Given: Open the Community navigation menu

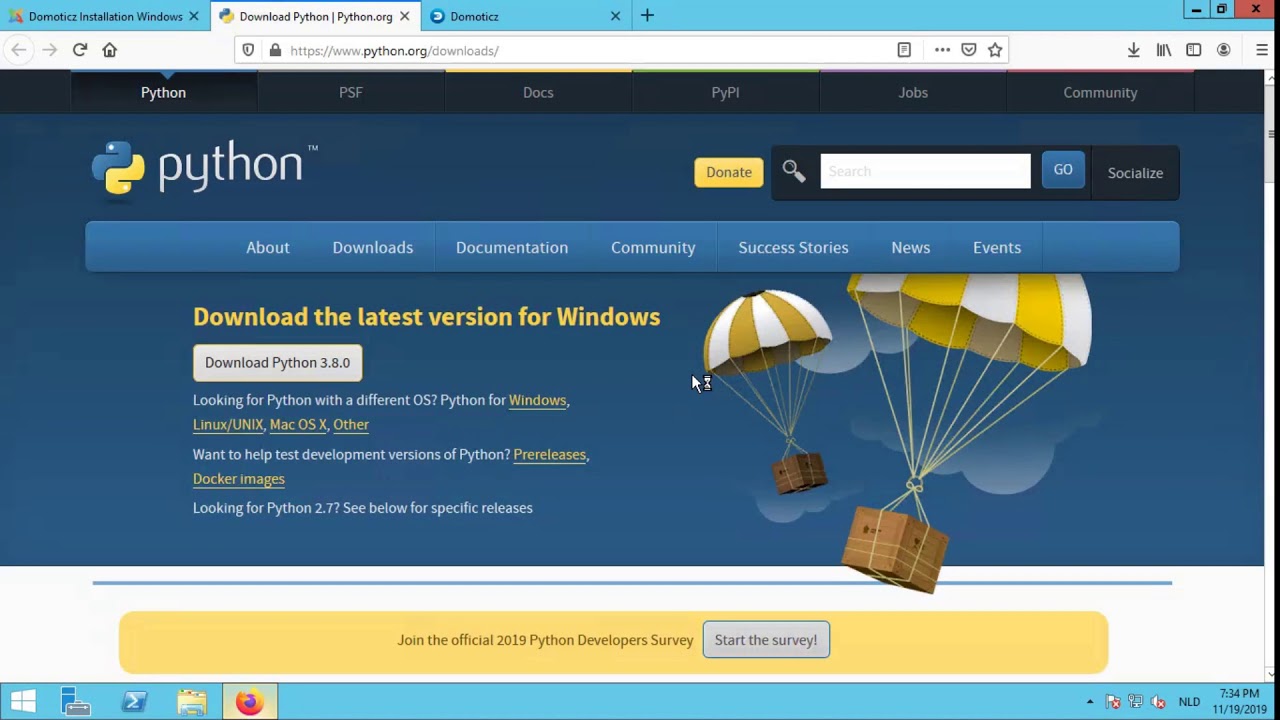Looking at the screenshot, I should click(653, 247).
